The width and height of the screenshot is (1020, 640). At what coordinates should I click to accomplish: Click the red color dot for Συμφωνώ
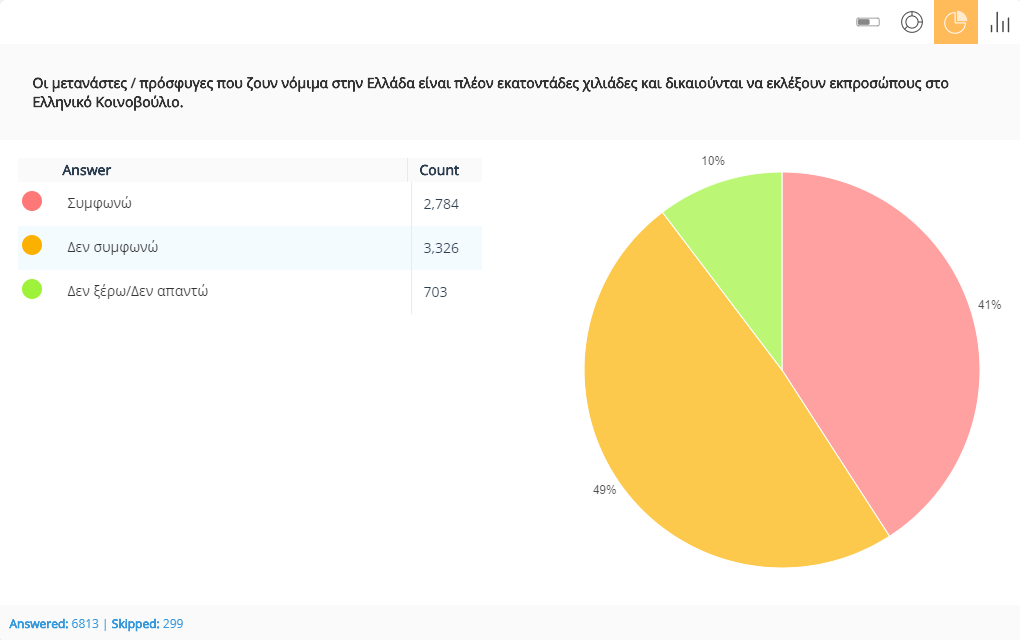point(32,202)
